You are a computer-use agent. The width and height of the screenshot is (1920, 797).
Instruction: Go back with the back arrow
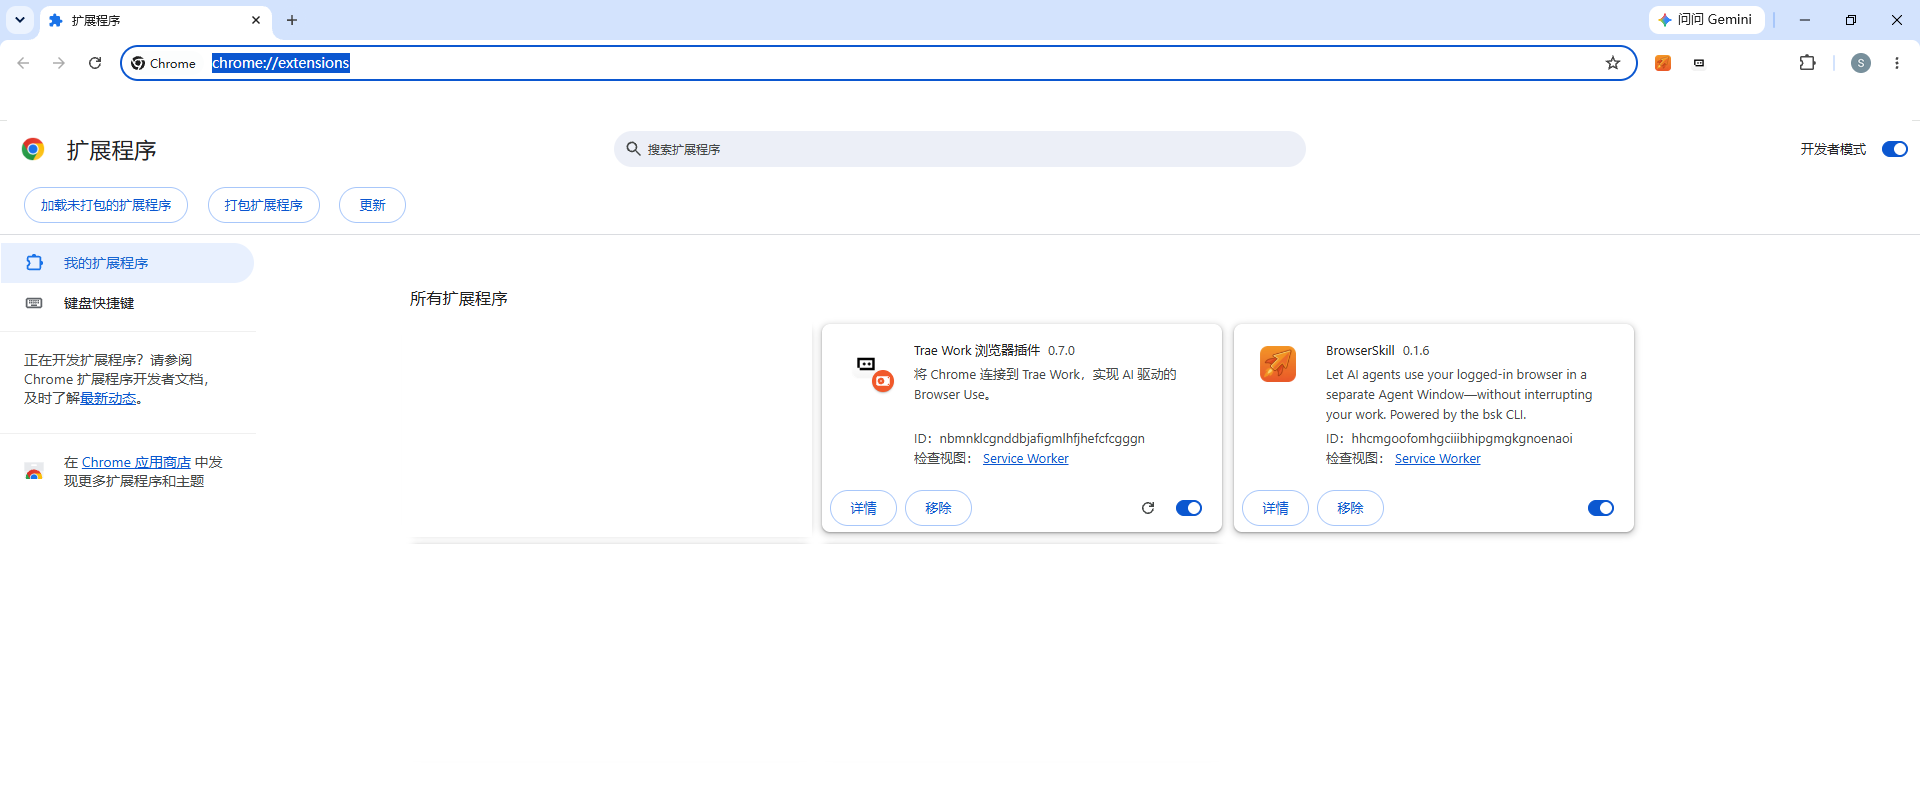tap(23, 63)
